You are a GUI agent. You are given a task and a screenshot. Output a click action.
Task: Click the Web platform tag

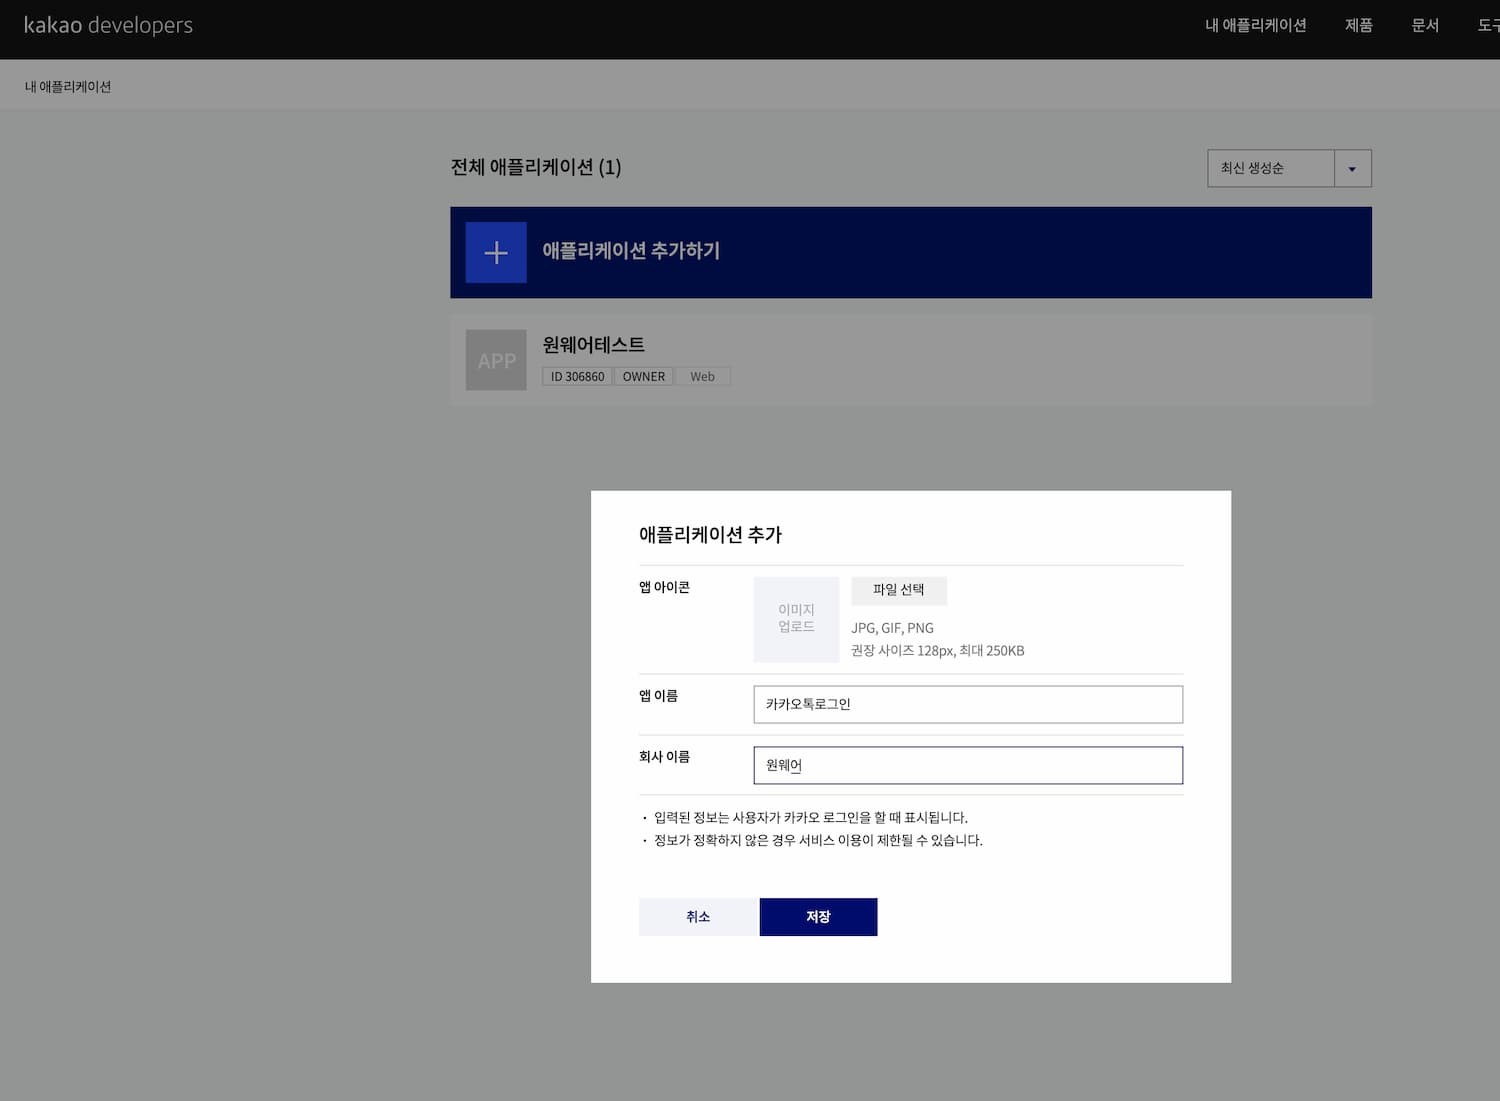click(x=702, y=377)
